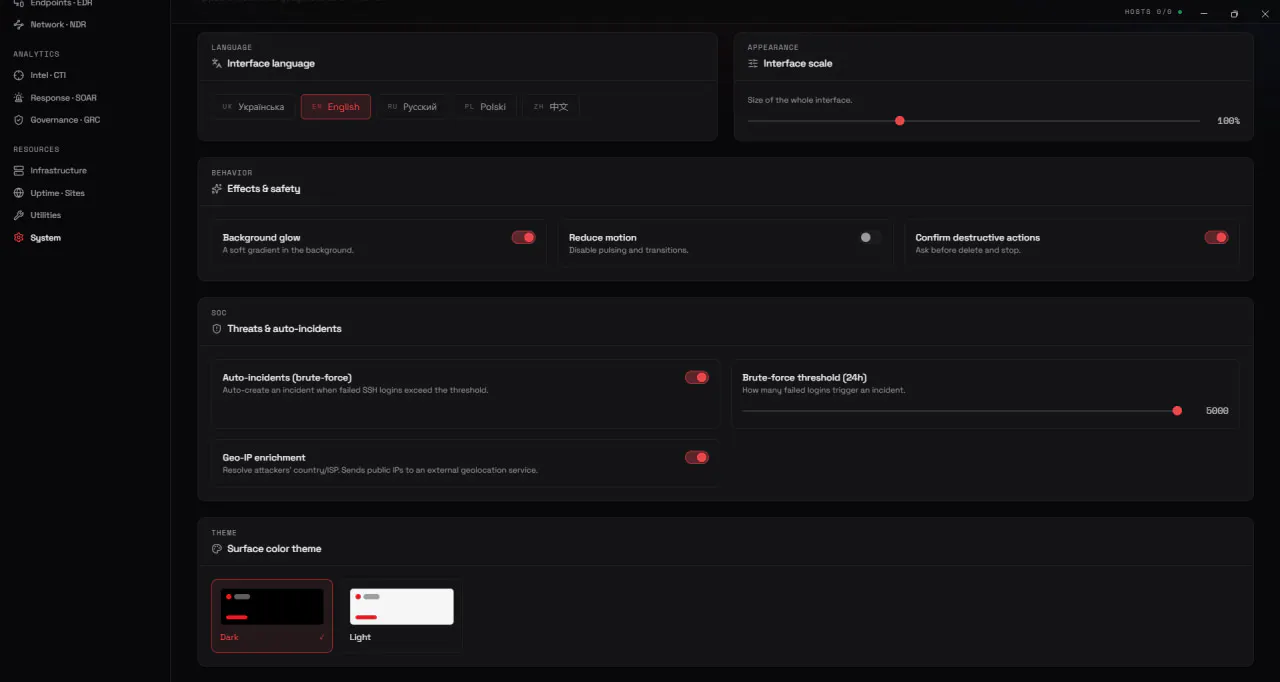Switch interface language to Русский

click(412, 107)
